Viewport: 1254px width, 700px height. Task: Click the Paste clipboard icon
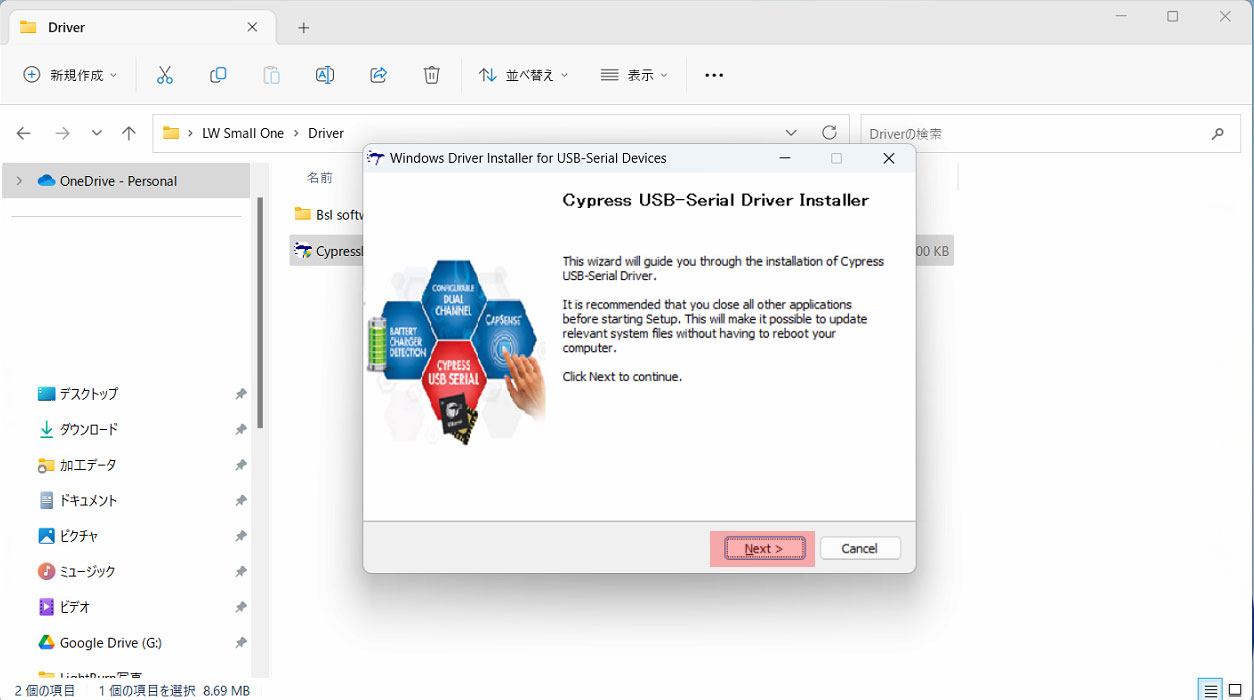pyautogui.click(x=271, y=75)
